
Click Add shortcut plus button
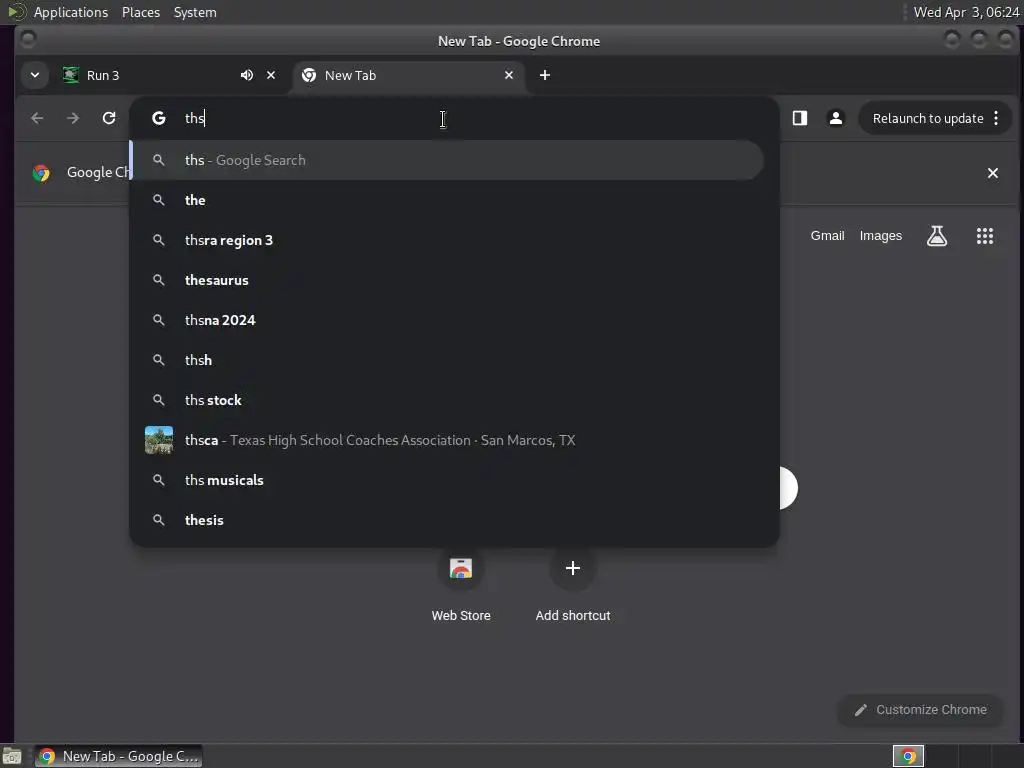573,568
